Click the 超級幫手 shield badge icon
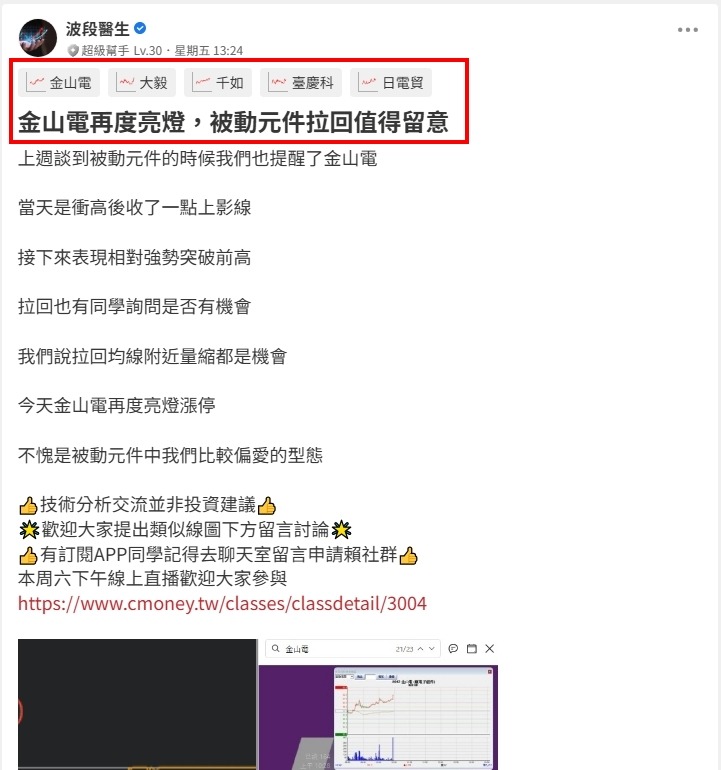This screenshot has height=770, width=721. click(x=73, y=51)
